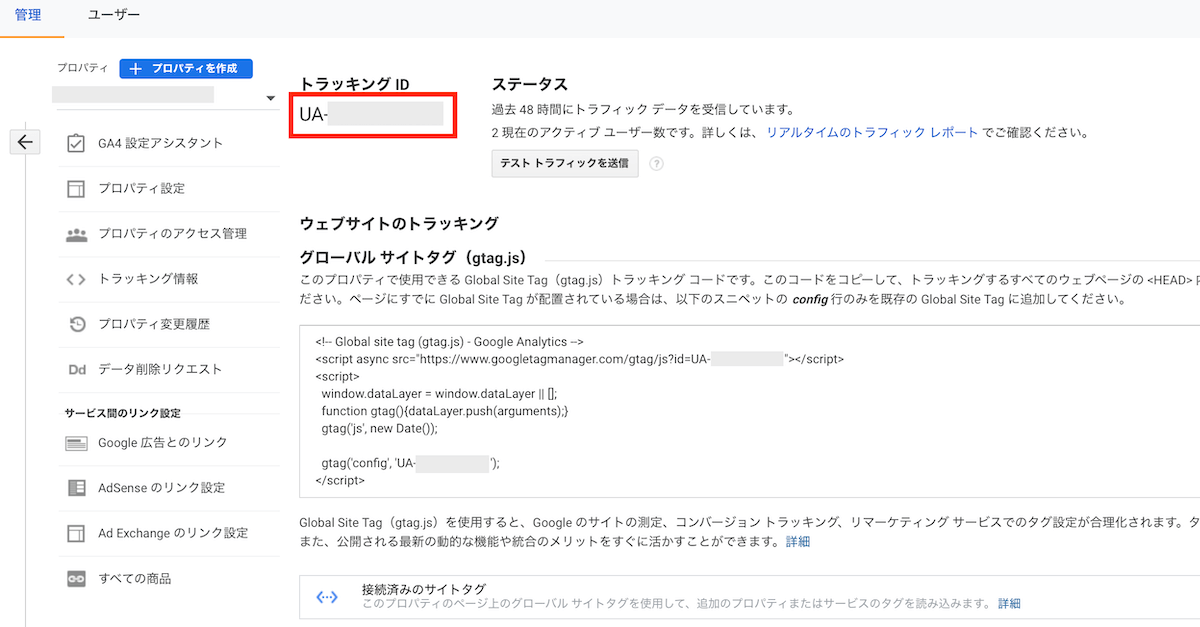Click the トラッキング情報 code brackets icon

pyautogui.click(x=76, y=279)
